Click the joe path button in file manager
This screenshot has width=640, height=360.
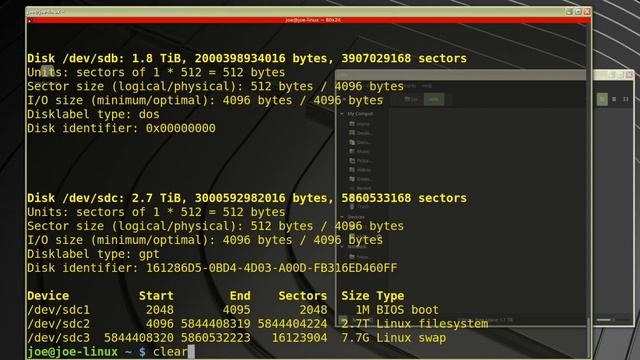pos(411,99)
